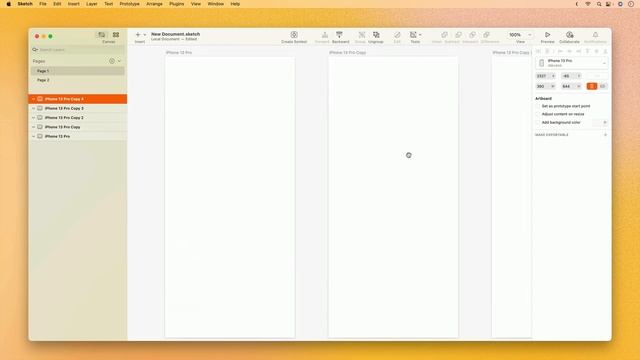This screenshot has height=360, width=640.
Task: Click the artboard icon of iPhone 13 Pro Copy 3
Action: [x=40, y=108]
